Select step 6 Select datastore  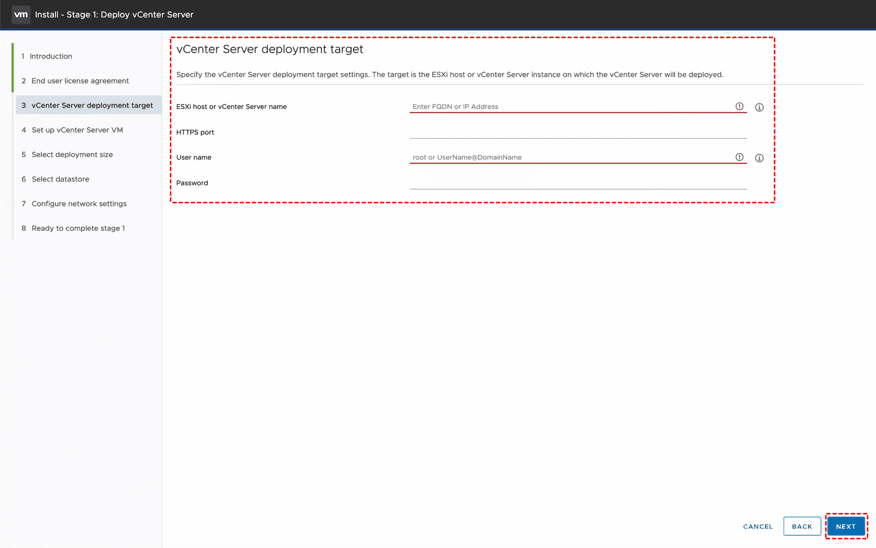[x=55, y=179]
